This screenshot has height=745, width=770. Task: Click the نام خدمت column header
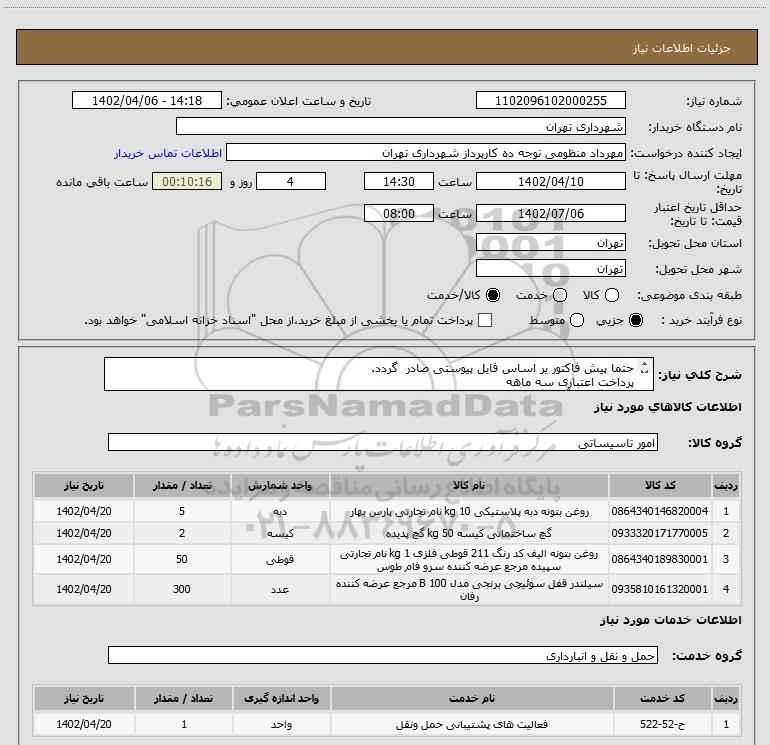(x=472, y=698)
